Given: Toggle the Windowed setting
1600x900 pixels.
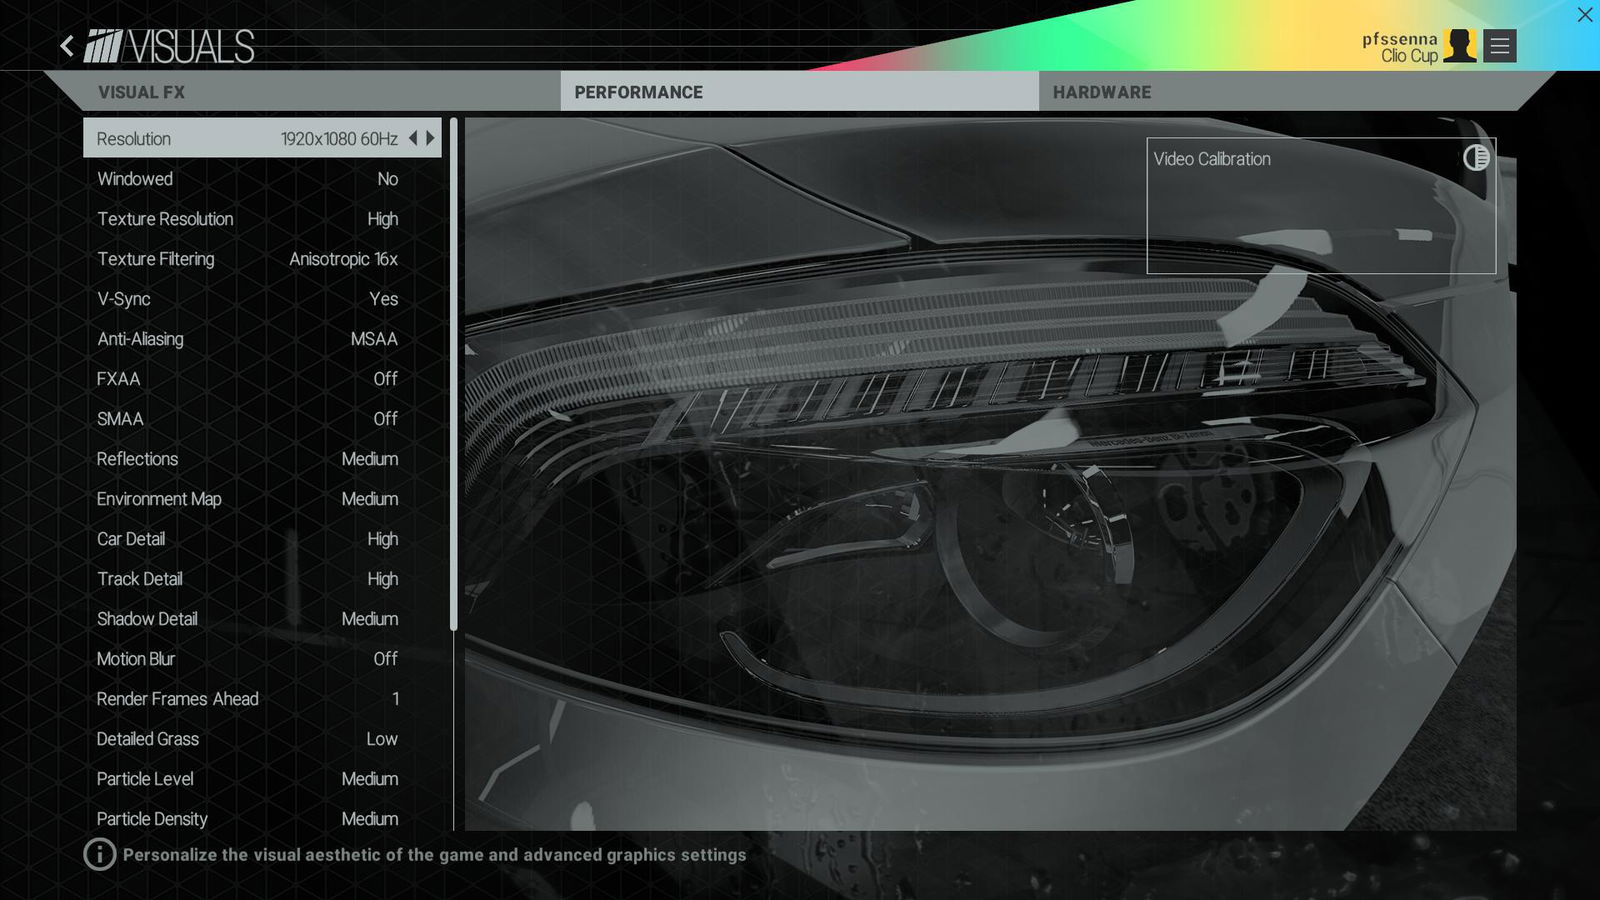Looking at the screenshot, I should 261,179.
